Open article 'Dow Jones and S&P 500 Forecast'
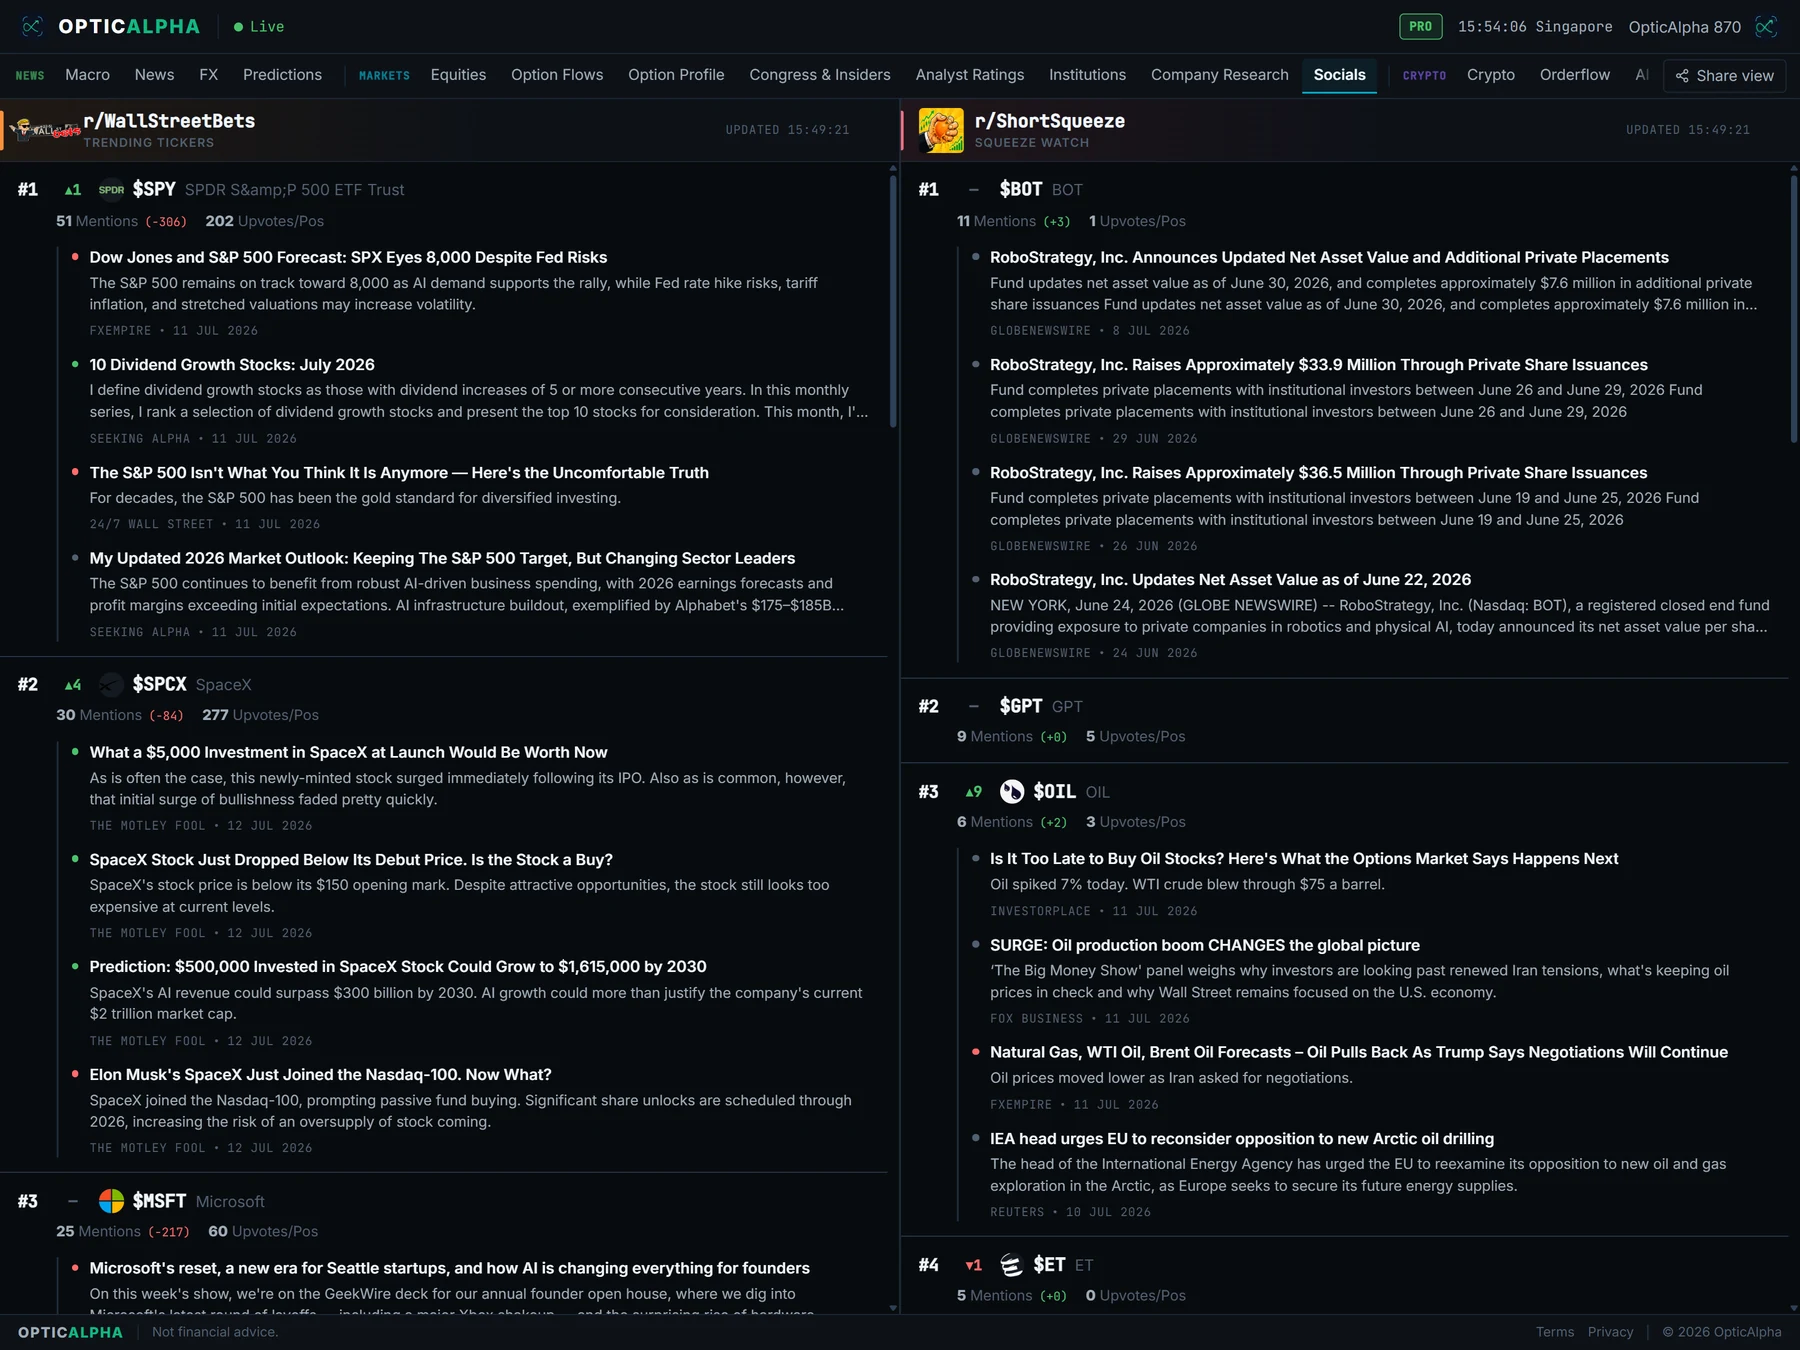This screenshot has width=1800, height=1350. (x=348, y=257)
